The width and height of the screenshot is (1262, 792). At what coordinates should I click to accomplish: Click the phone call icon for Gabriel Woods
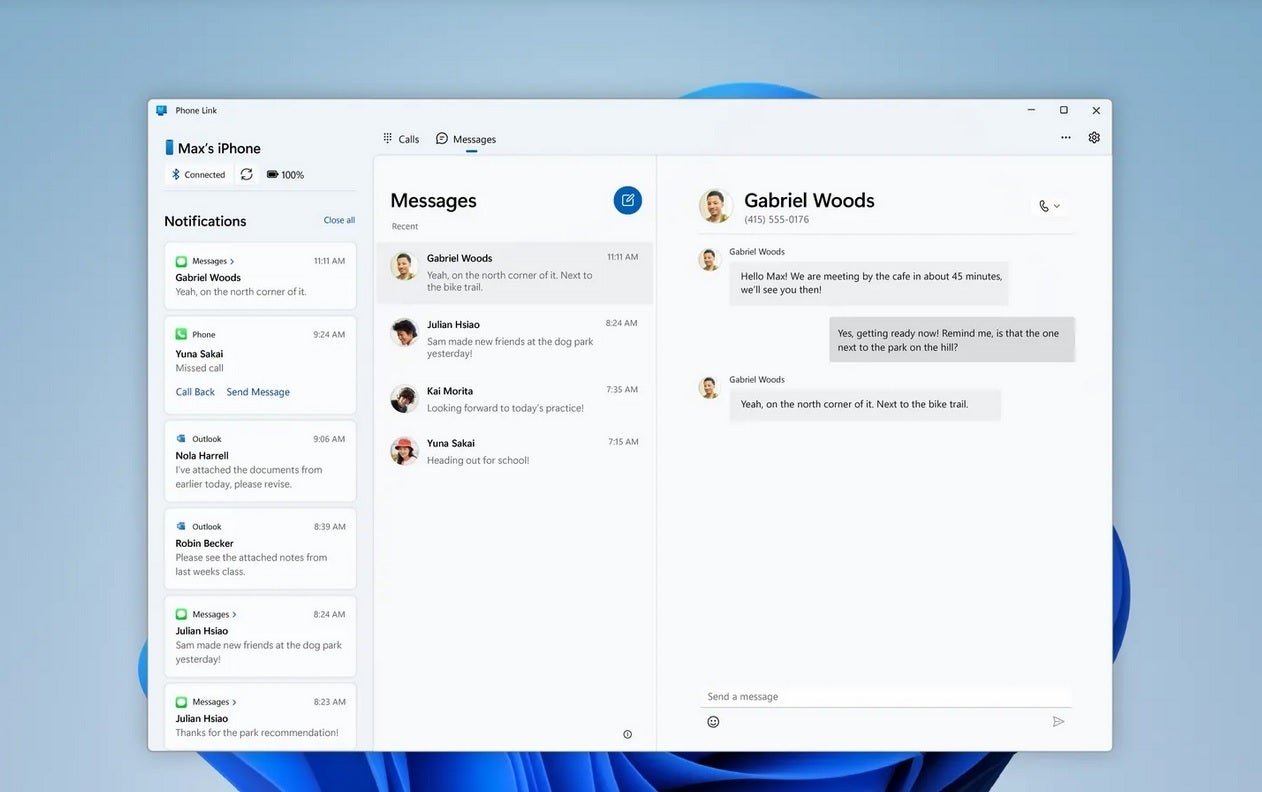click(x=1044, y=206)
